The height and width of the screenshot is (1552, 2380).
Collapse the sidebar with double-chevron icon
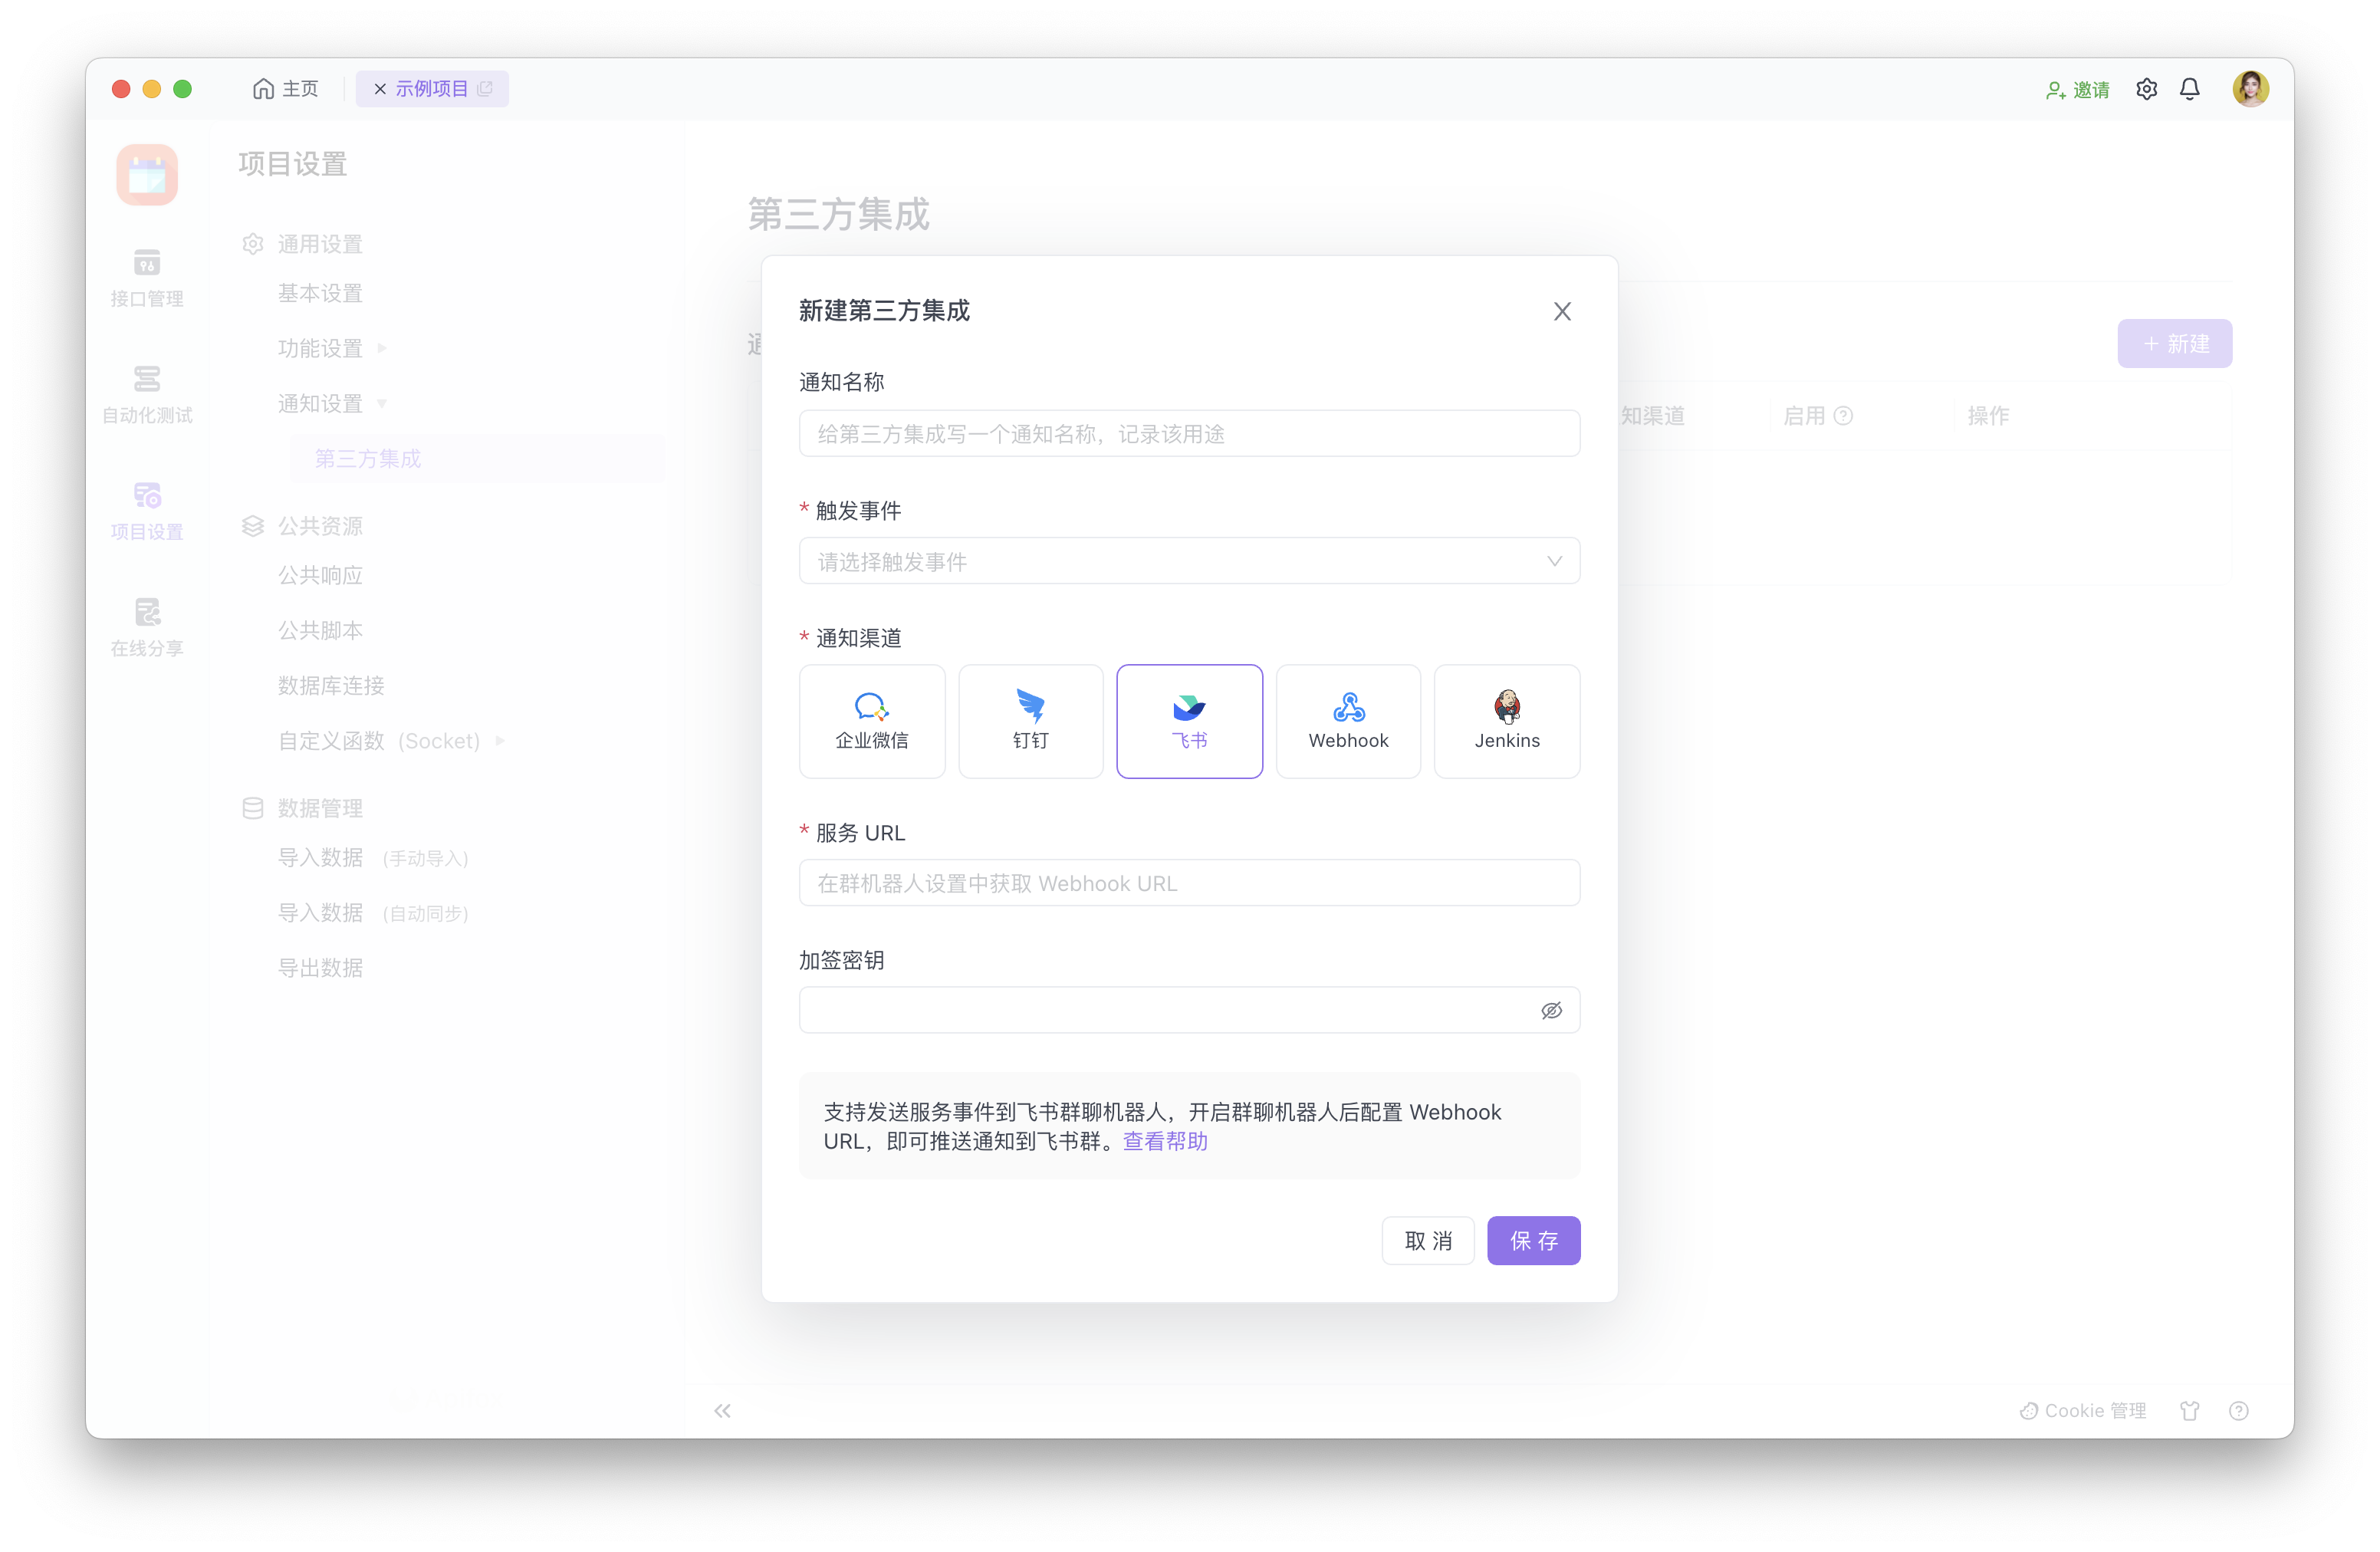pyautogui.click(x=722, y=1410)
